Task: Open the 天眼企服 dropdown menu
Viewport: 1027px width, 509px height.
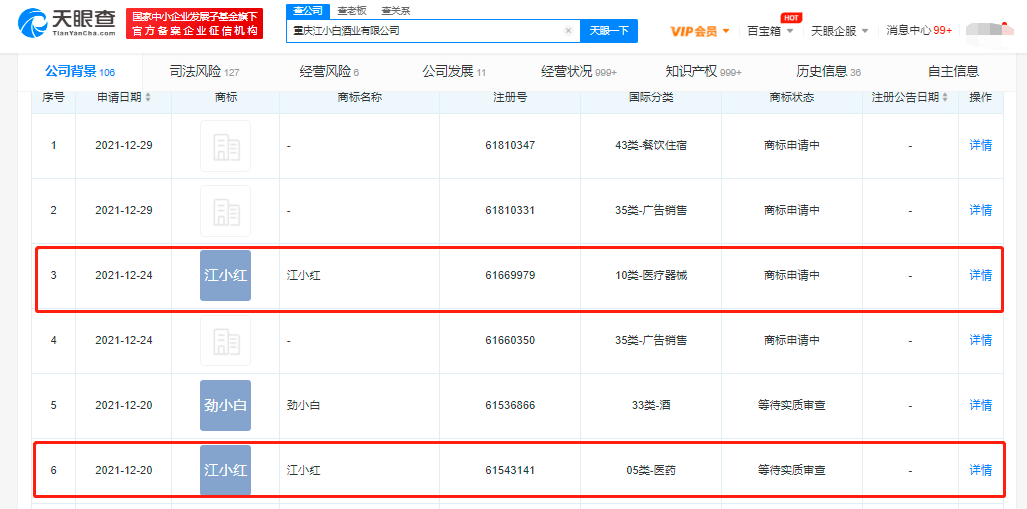Action: coord(840,31)
